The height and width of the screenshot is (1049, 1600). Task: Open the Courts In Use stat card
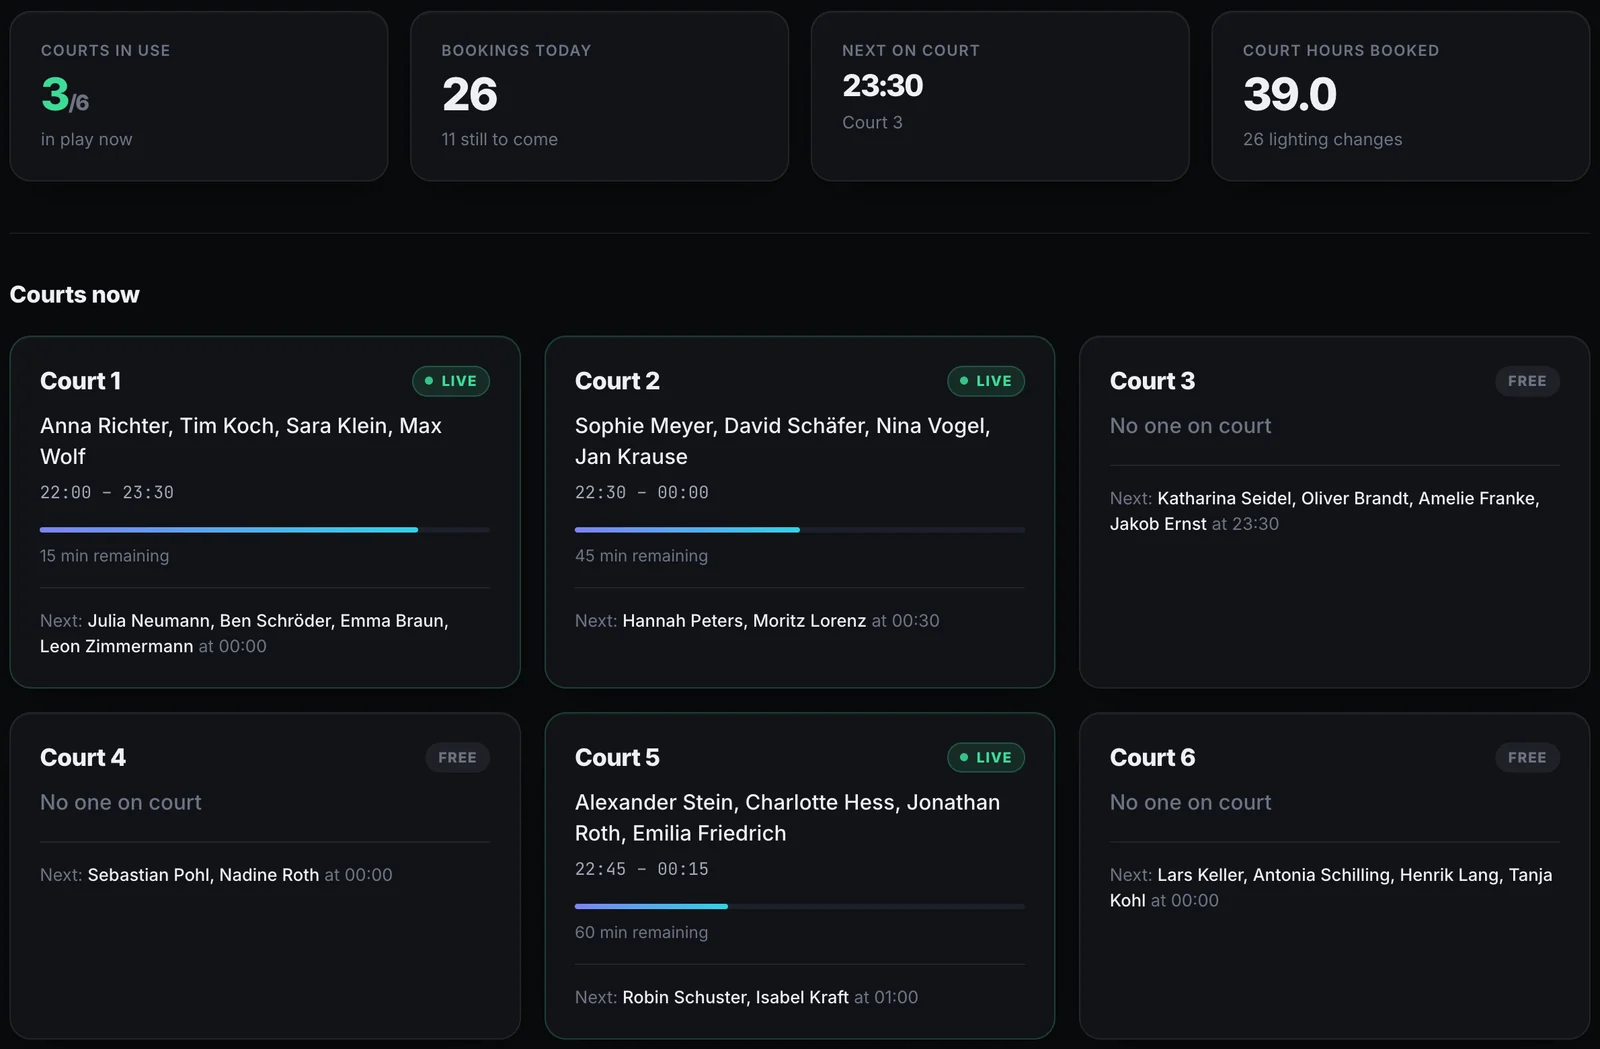[x=199, y=96]
